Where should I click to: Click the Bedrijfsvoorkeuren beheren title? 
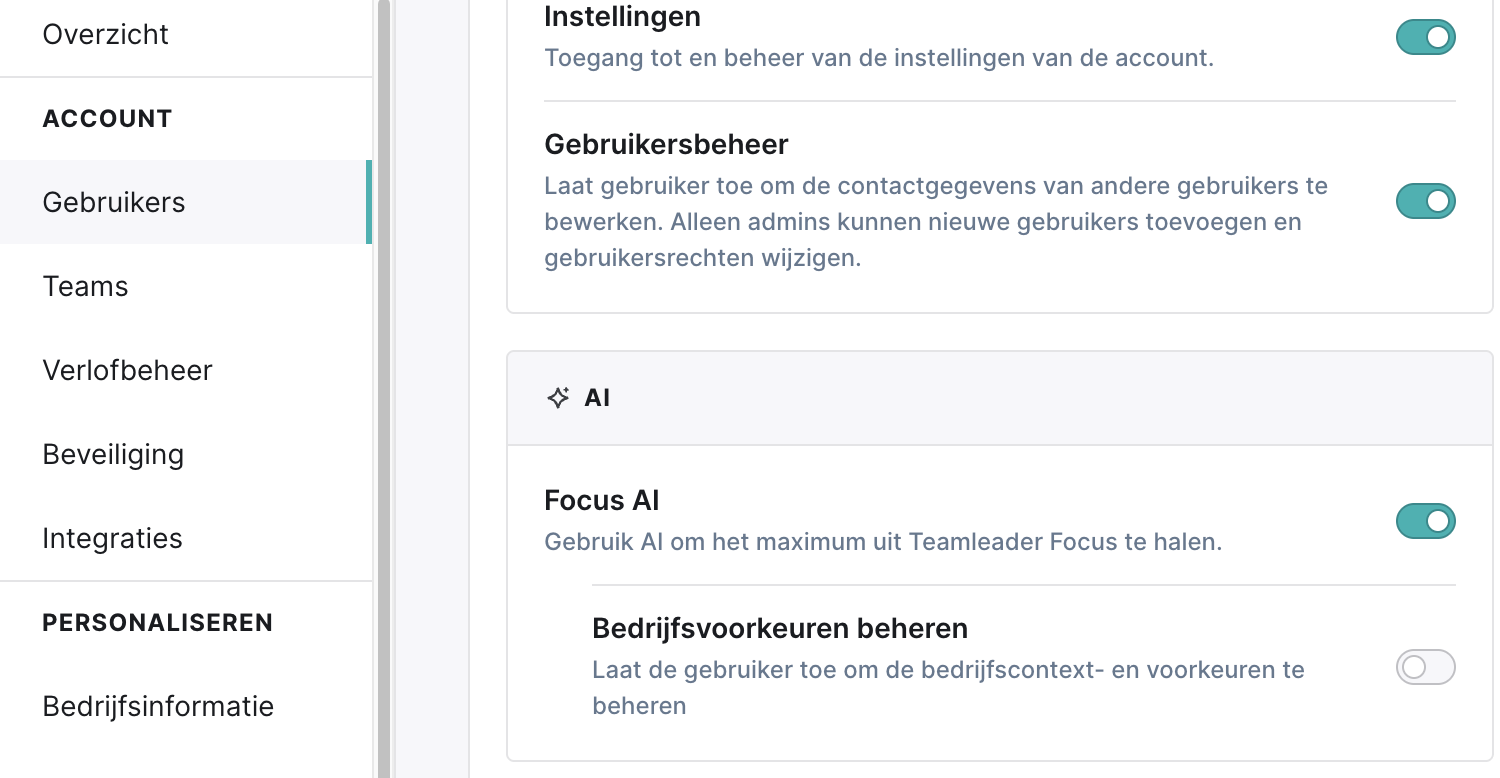point(780,629)
